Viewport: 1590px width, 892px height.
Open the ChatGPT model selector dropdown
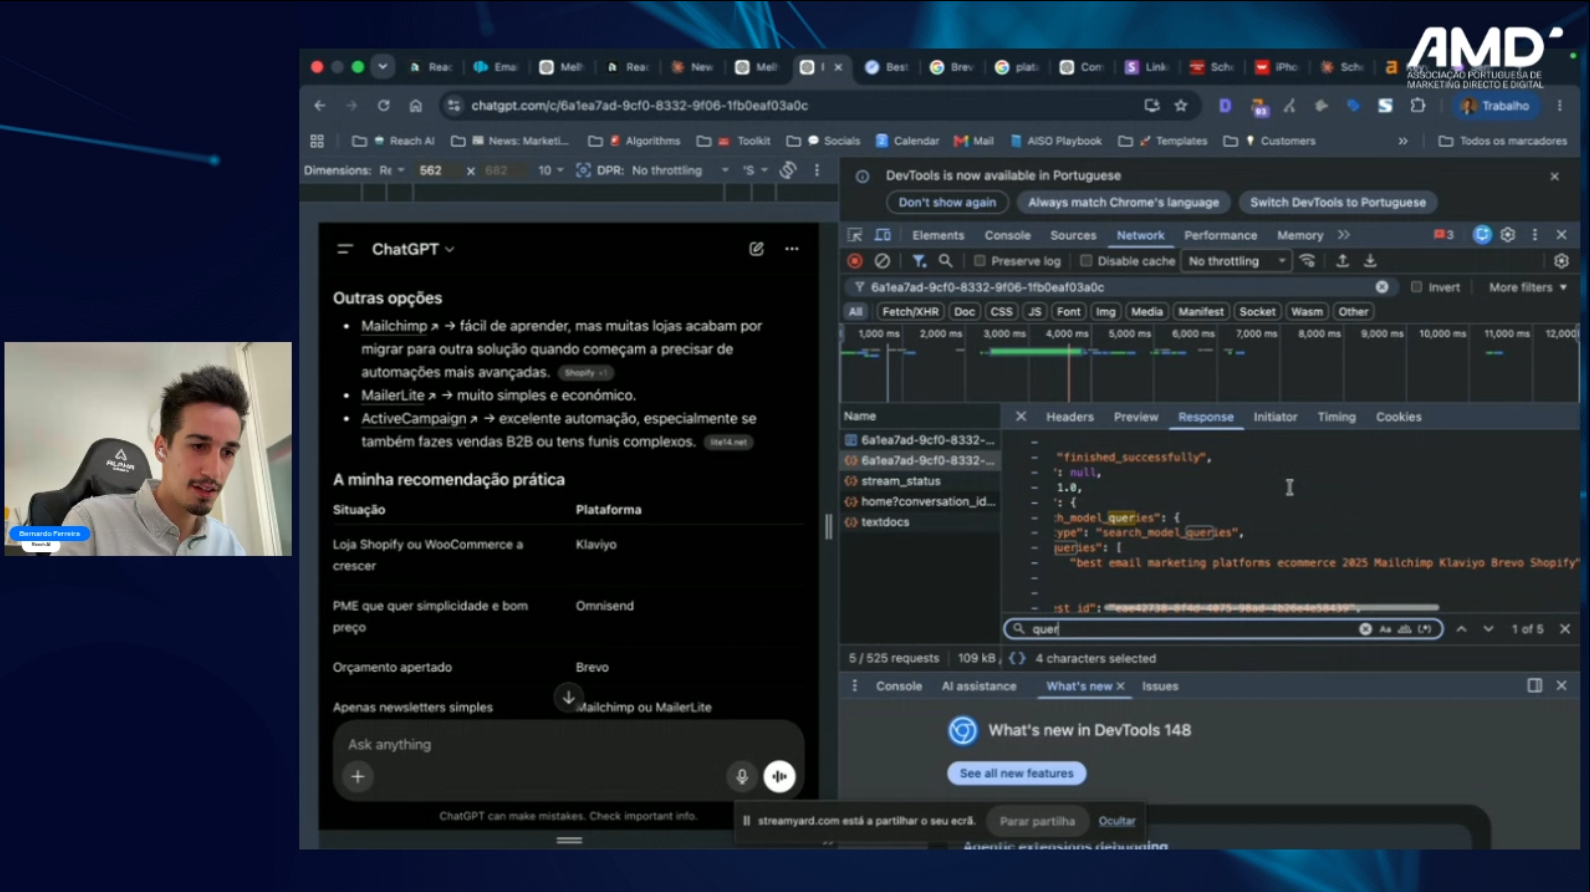coord(413,249)
